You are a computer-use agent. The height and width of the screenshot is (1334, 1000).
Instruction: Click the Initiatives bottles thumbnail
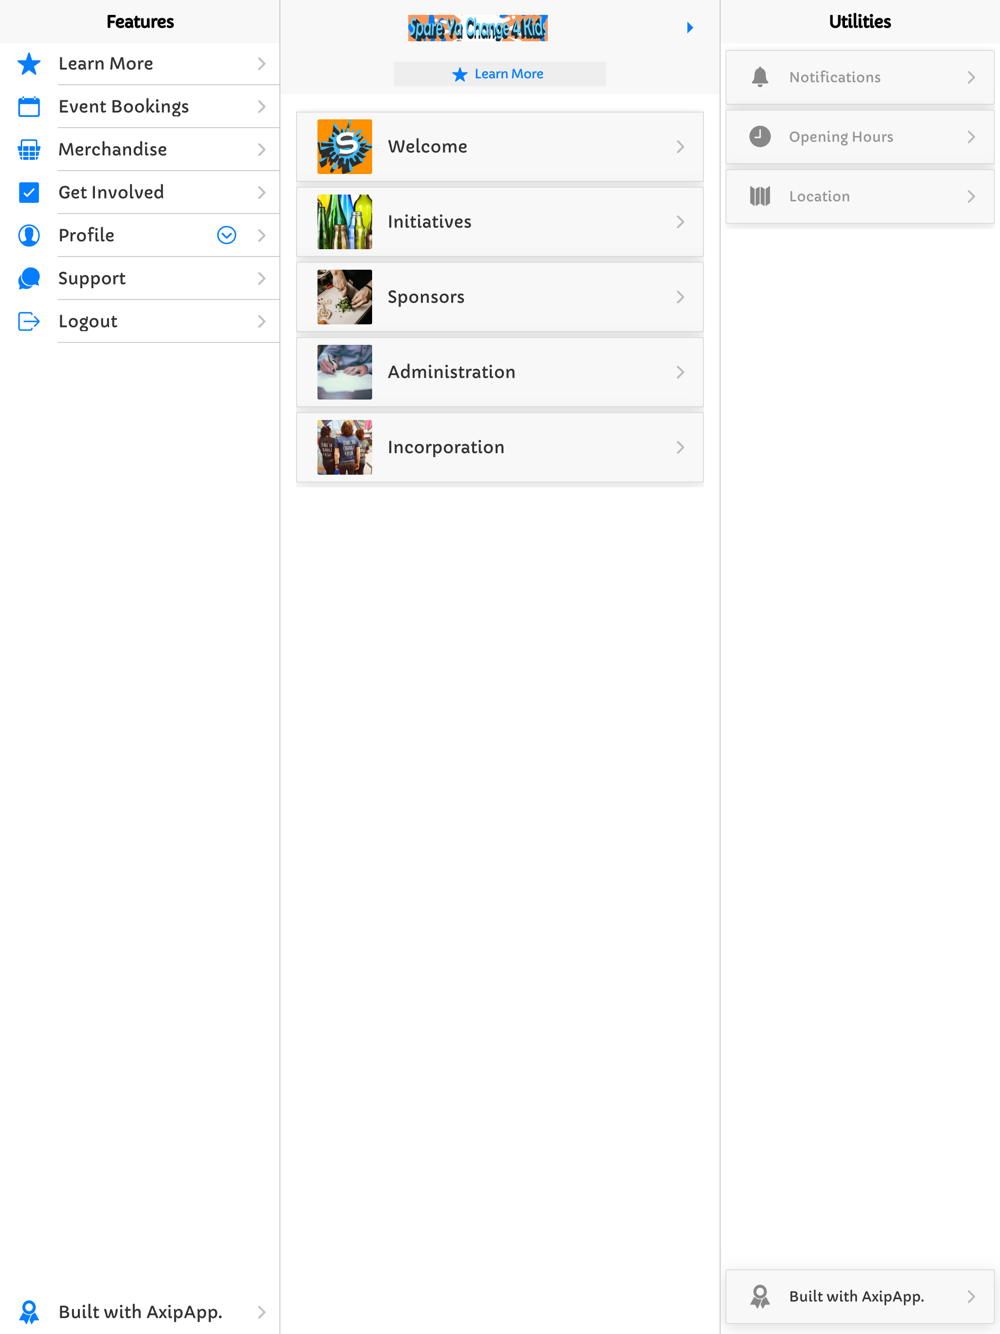pos(345,222)
